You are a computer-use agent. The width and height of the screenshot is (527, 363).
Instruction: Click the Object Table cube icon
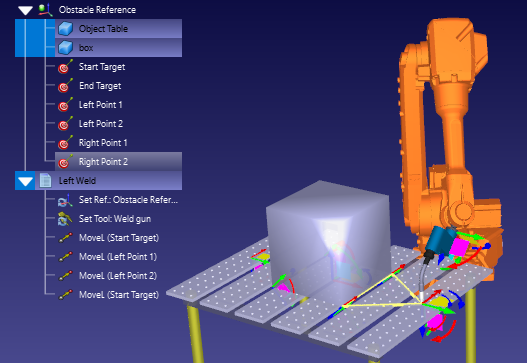[x=65, y=29]
